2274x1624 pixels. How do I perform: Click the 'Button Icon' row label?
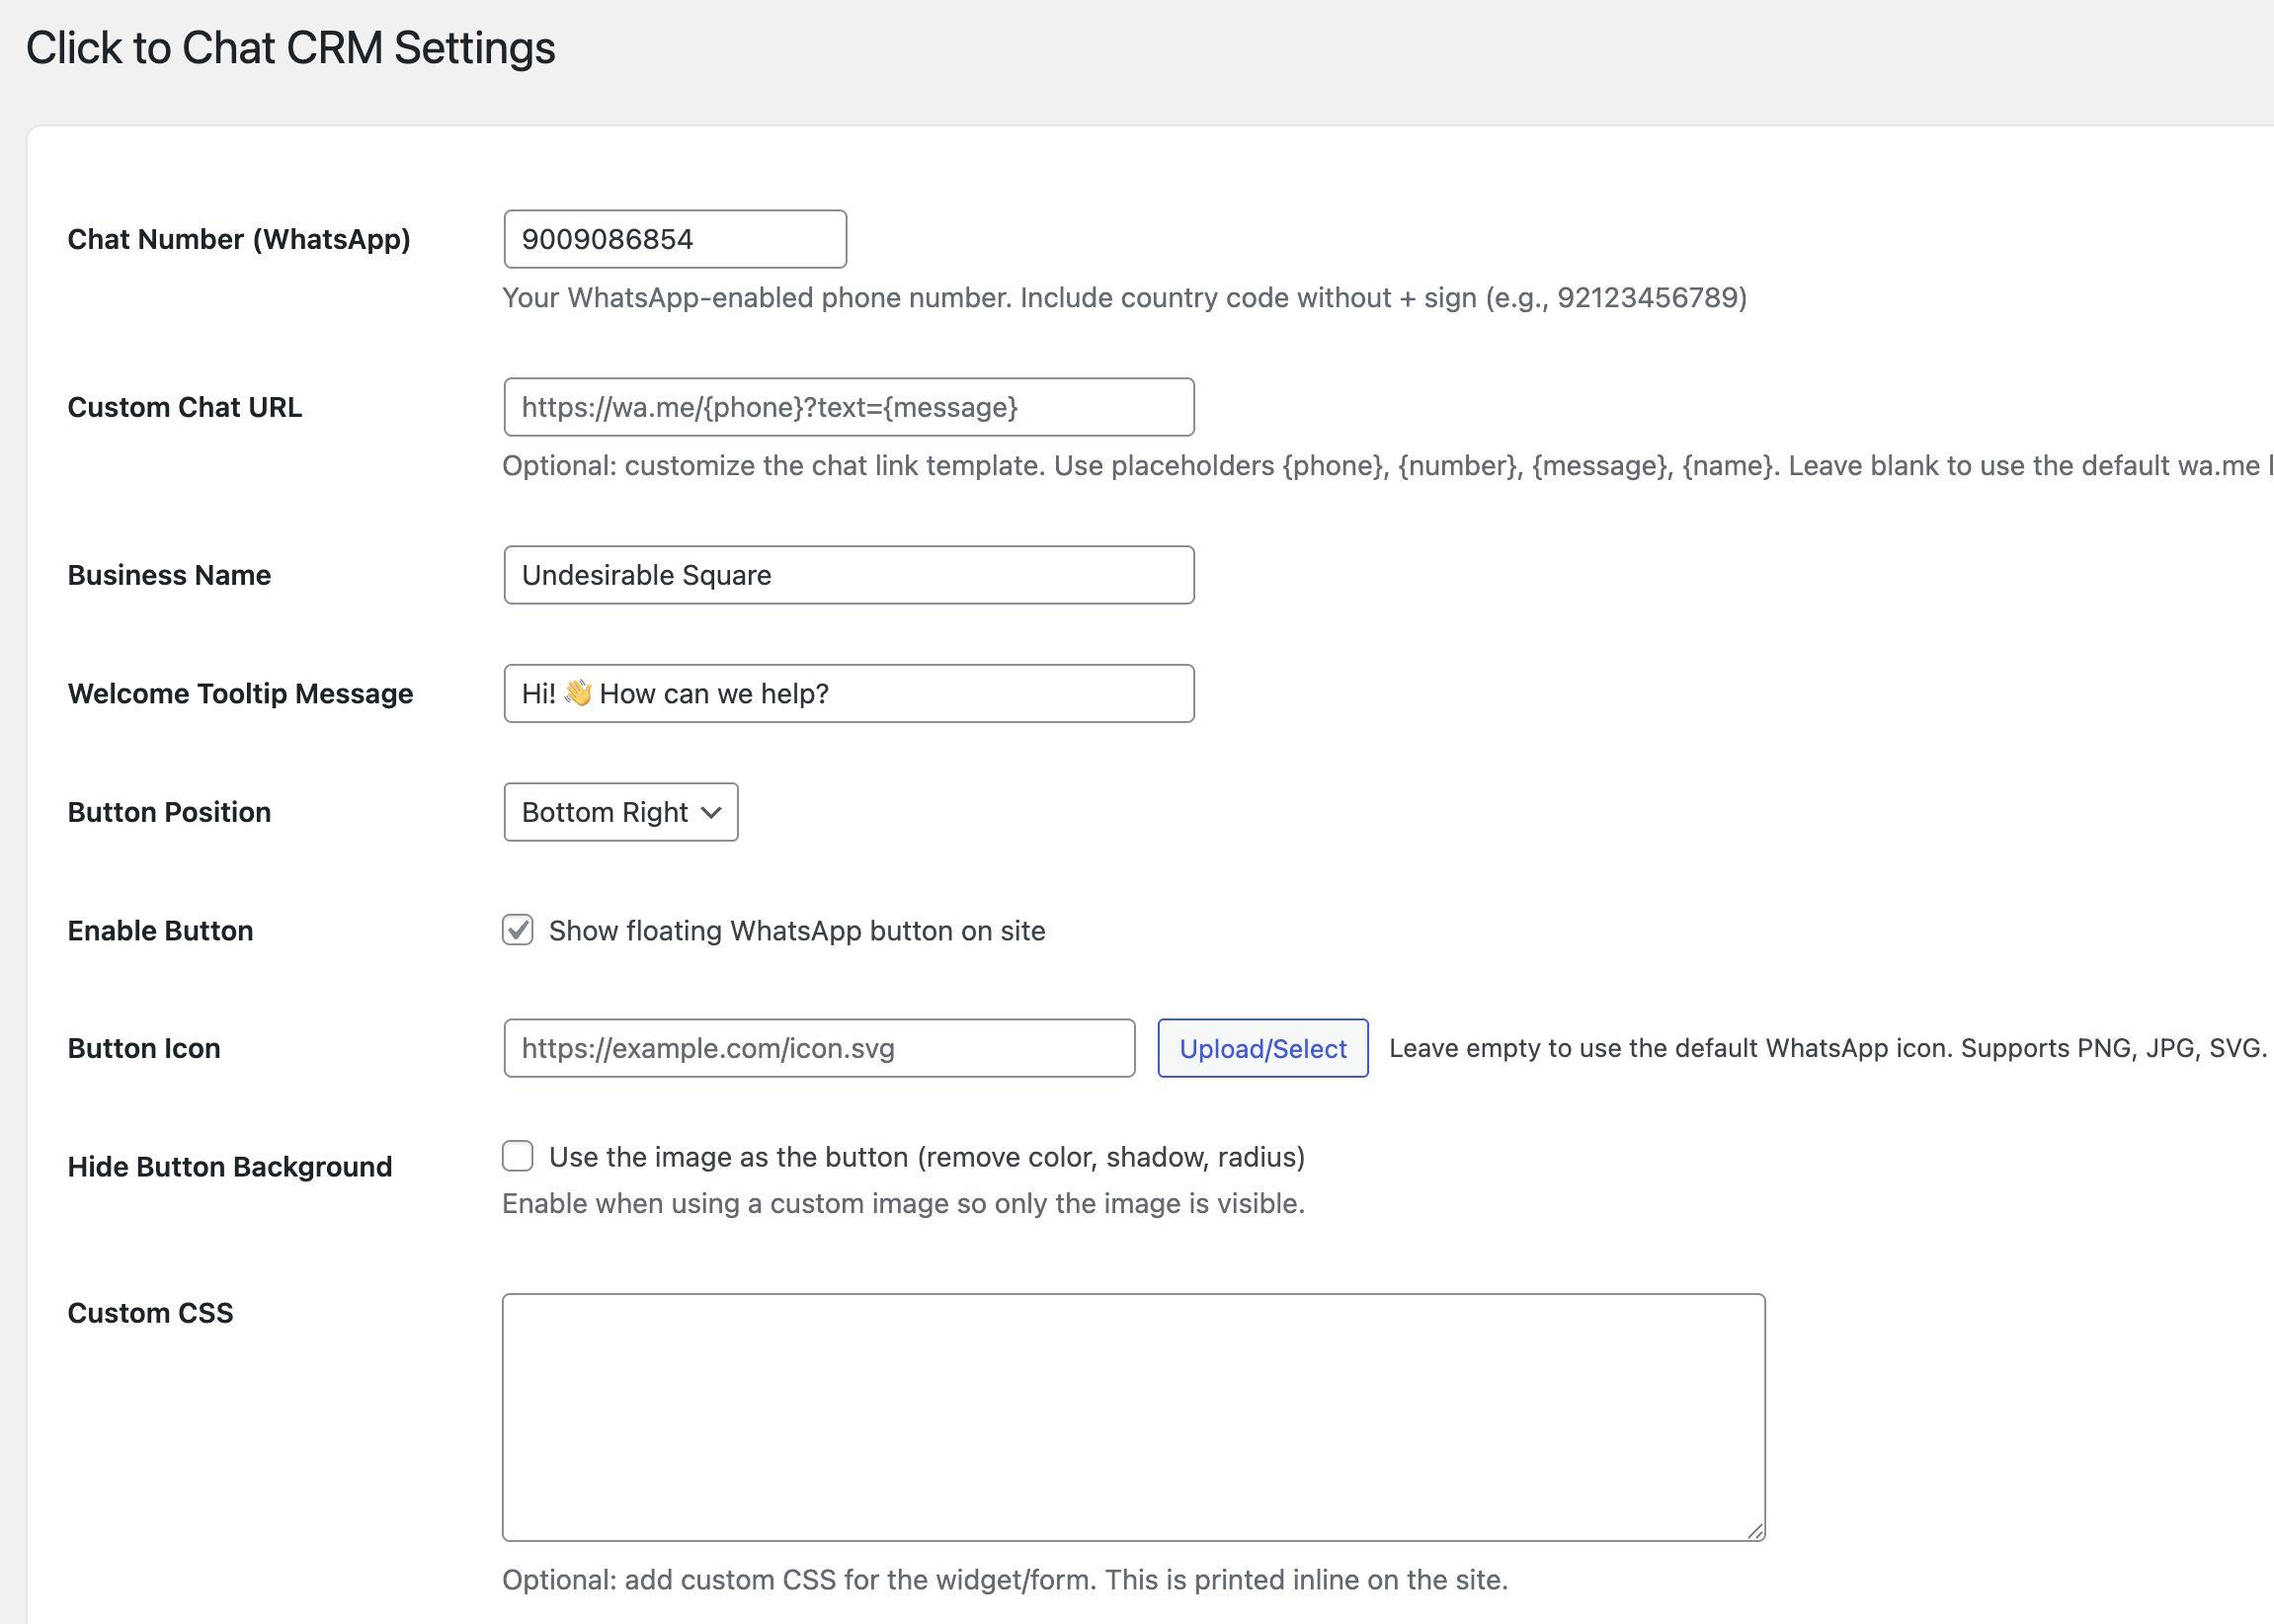pyautogui.click(x=144, y=1048)
